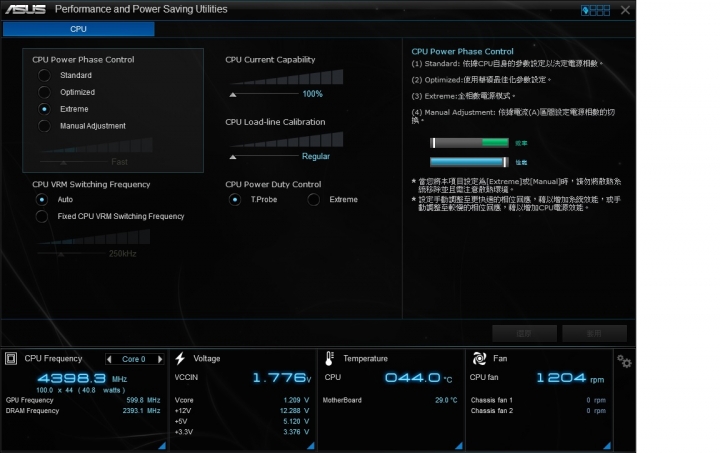The image size is (720, 453).
Task: Click the 4398.3 MHz CPU frequency reading
Action: (82, 378)
